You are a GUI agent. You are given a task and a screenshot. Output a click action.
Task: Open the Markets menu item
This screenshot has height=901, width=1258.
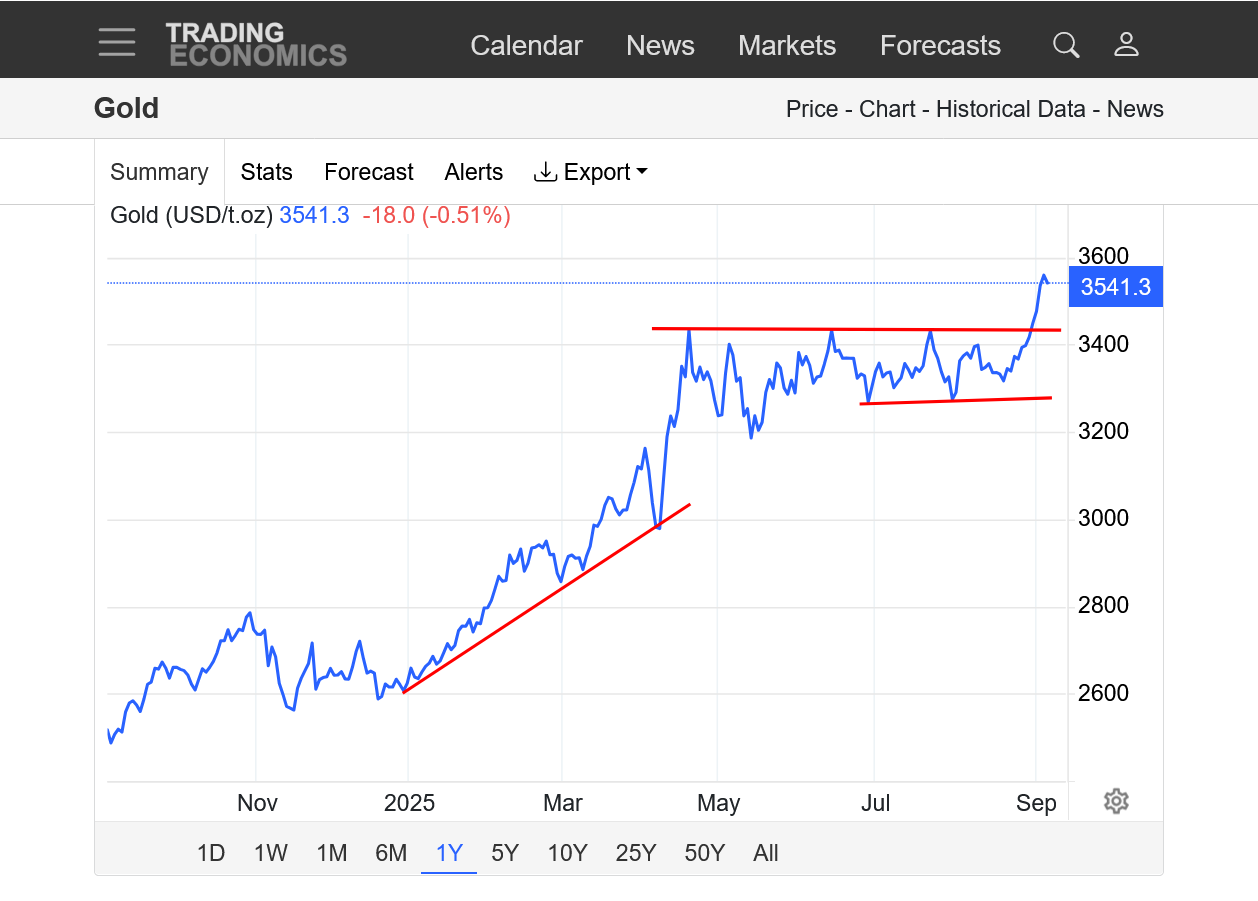(x=787, y=46)
